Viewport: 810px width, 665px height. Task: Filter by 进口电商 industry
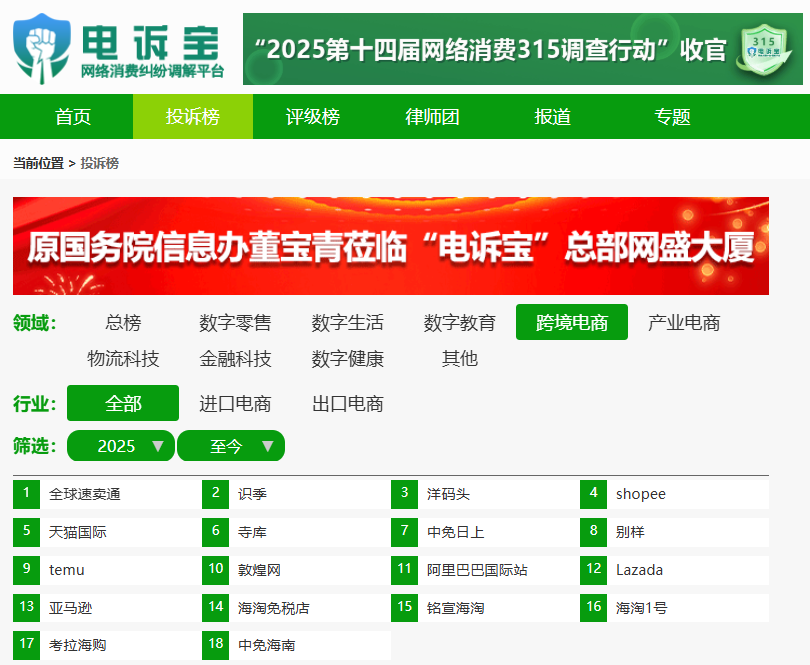[235, 403]
